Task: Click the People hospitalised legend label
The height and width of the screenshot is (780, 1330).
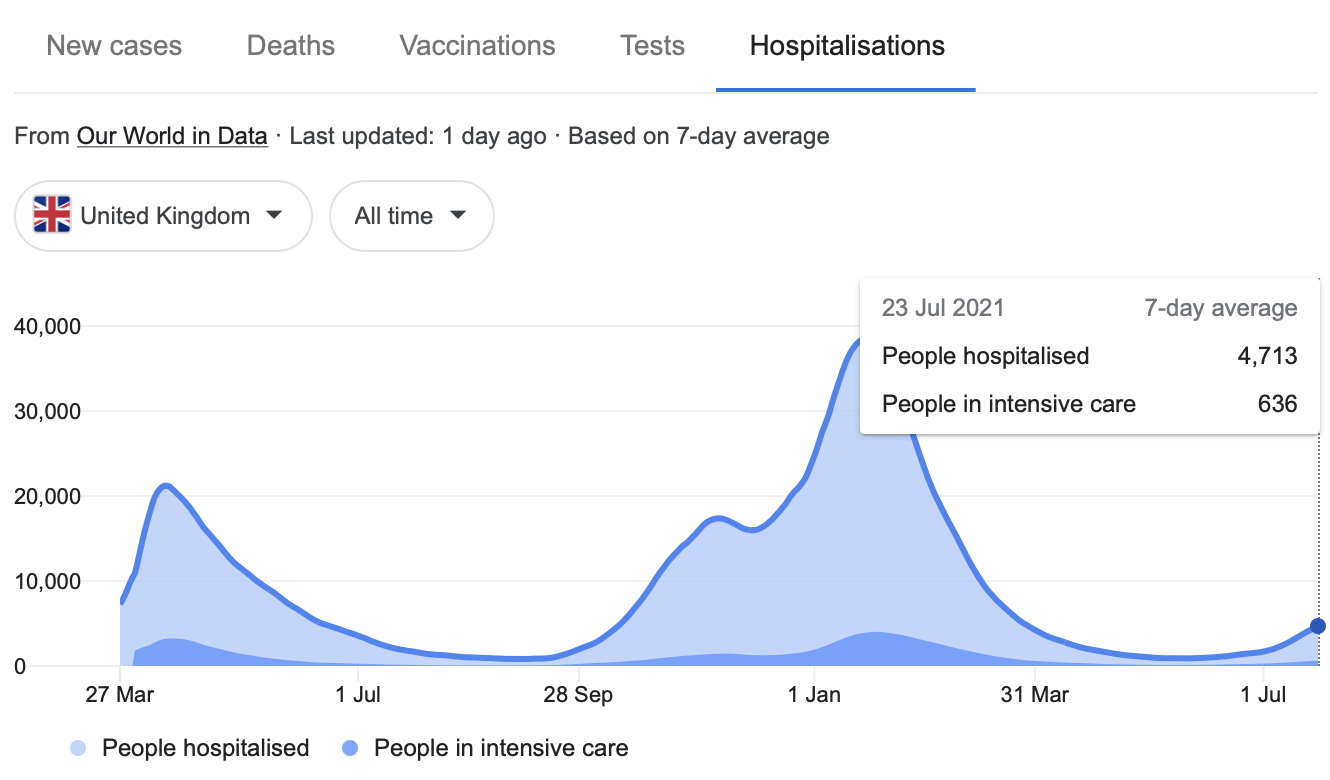Action: [206, 748]
